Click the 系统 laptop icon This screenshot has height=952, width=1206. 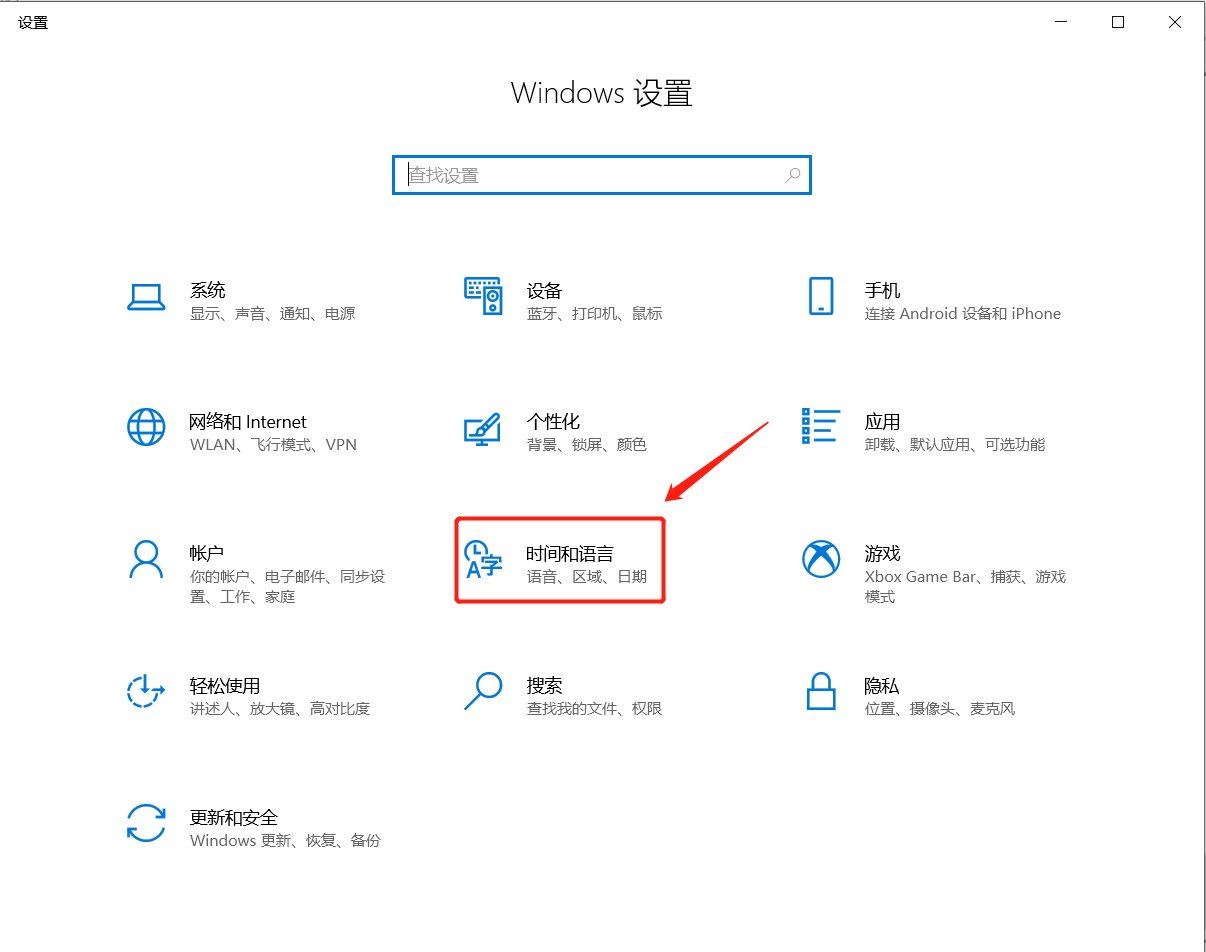[x=146, y=297]
